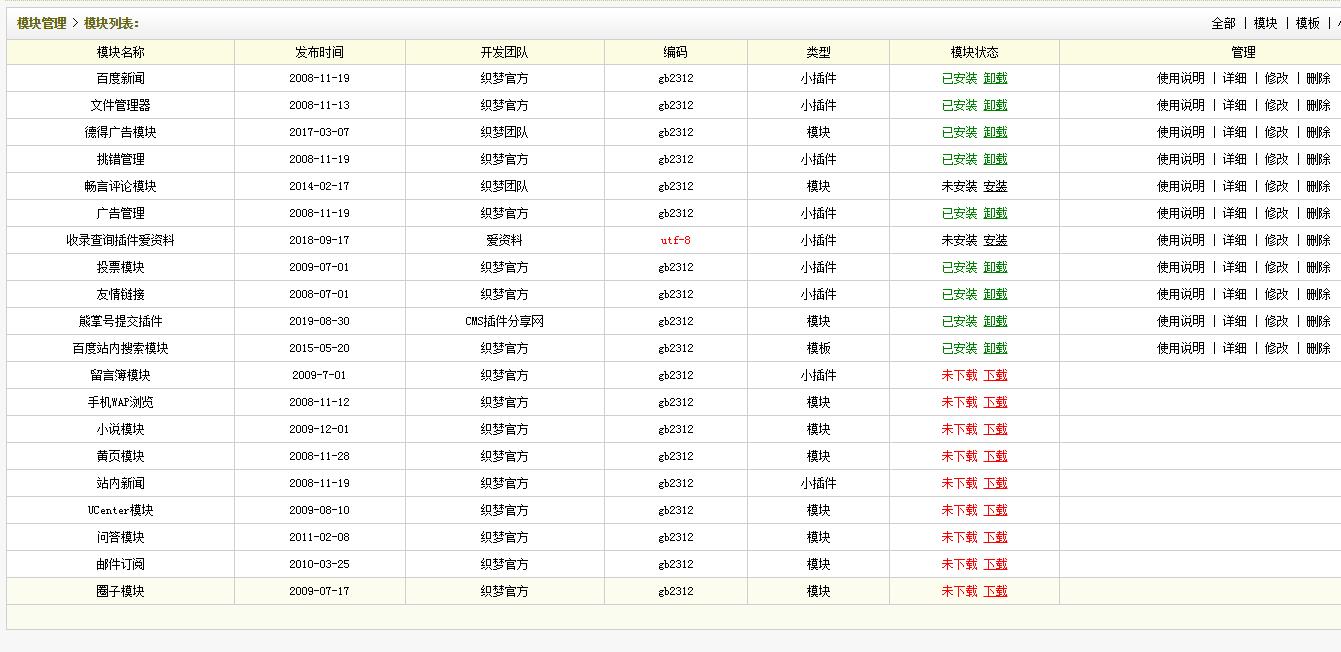The height and width of the screenshot is (652, 1341).
Task: 下载 the 圈子模块
Action: pos(994,591)
